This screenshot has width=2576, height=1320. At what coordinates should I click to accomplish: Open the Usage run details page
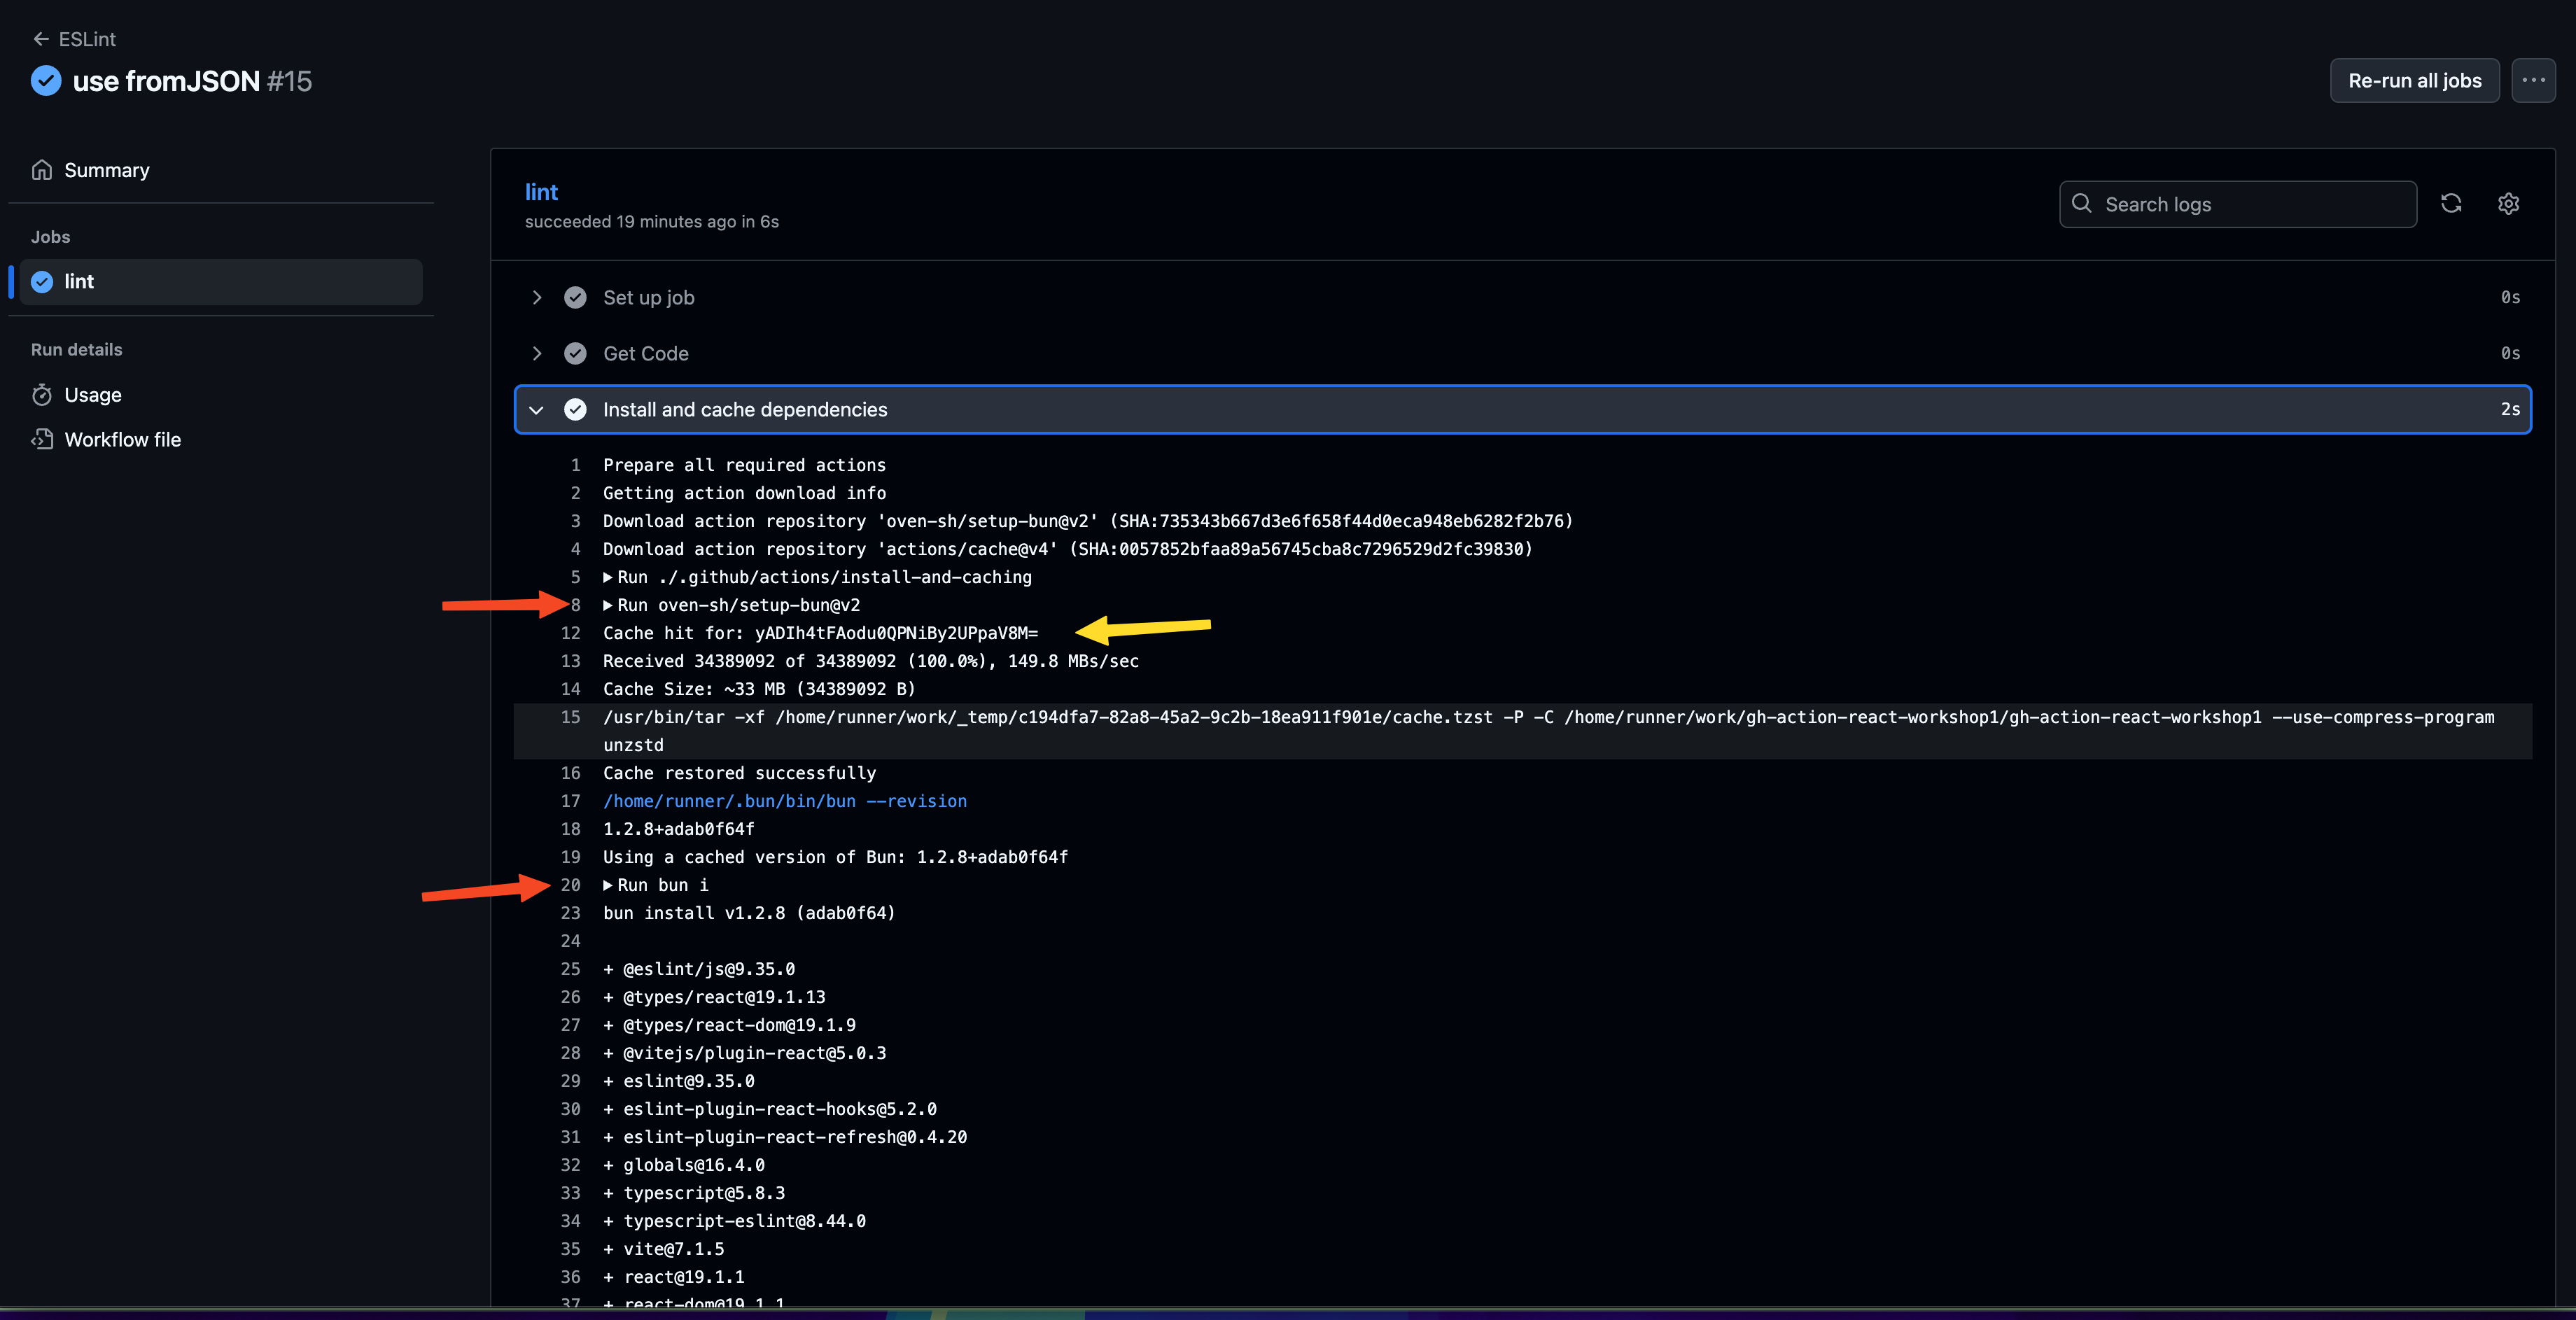pyautogui.click(x=93, y=395)
